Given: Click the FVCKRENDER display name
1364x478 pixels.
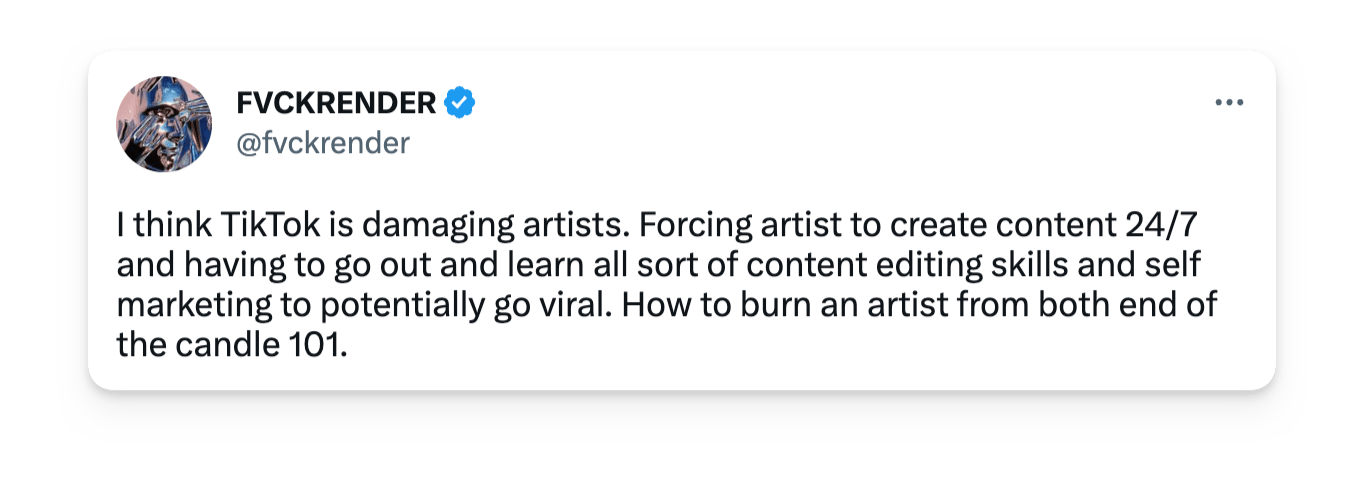Looking at the screenshot, I should 336,103.
